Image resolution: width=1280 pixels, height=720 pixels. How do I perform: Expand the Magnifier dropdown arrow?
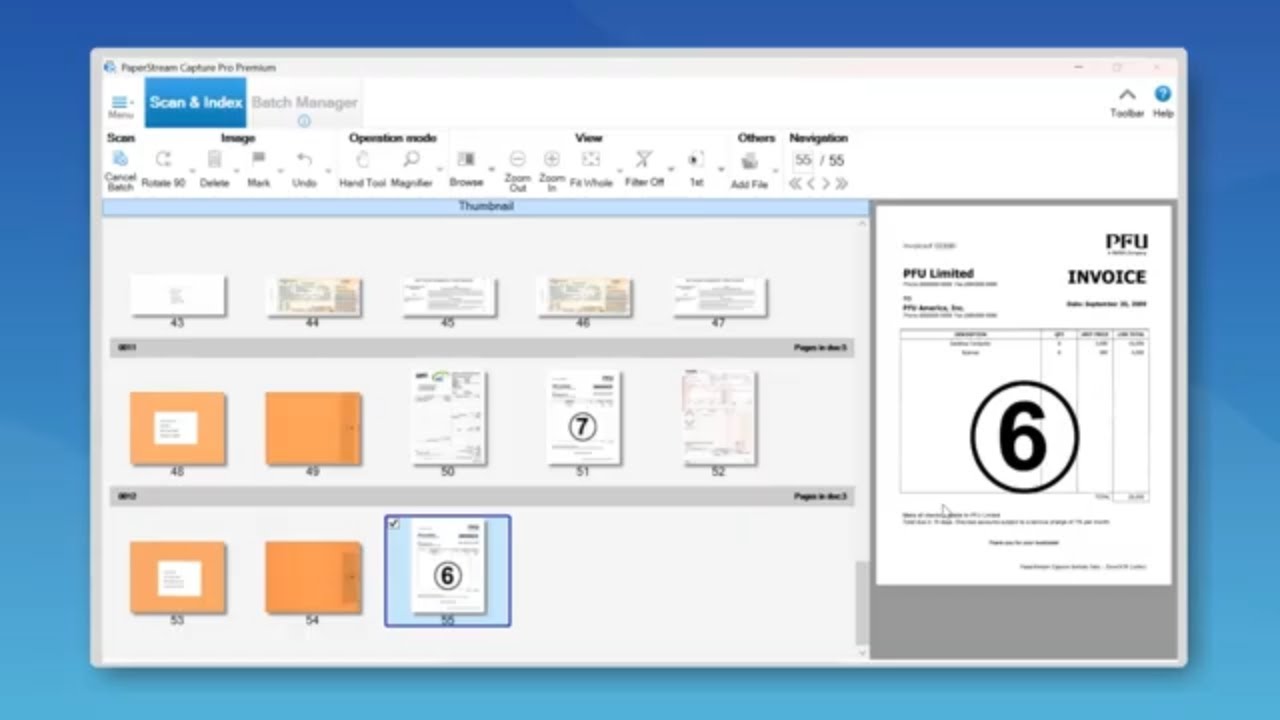click(x=438, y=169)
